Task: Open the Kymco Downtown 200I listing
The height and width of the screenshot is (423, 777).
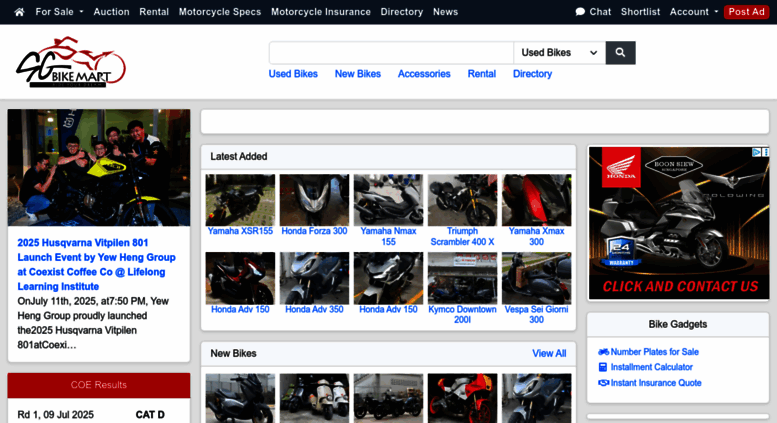Action: 462,315
